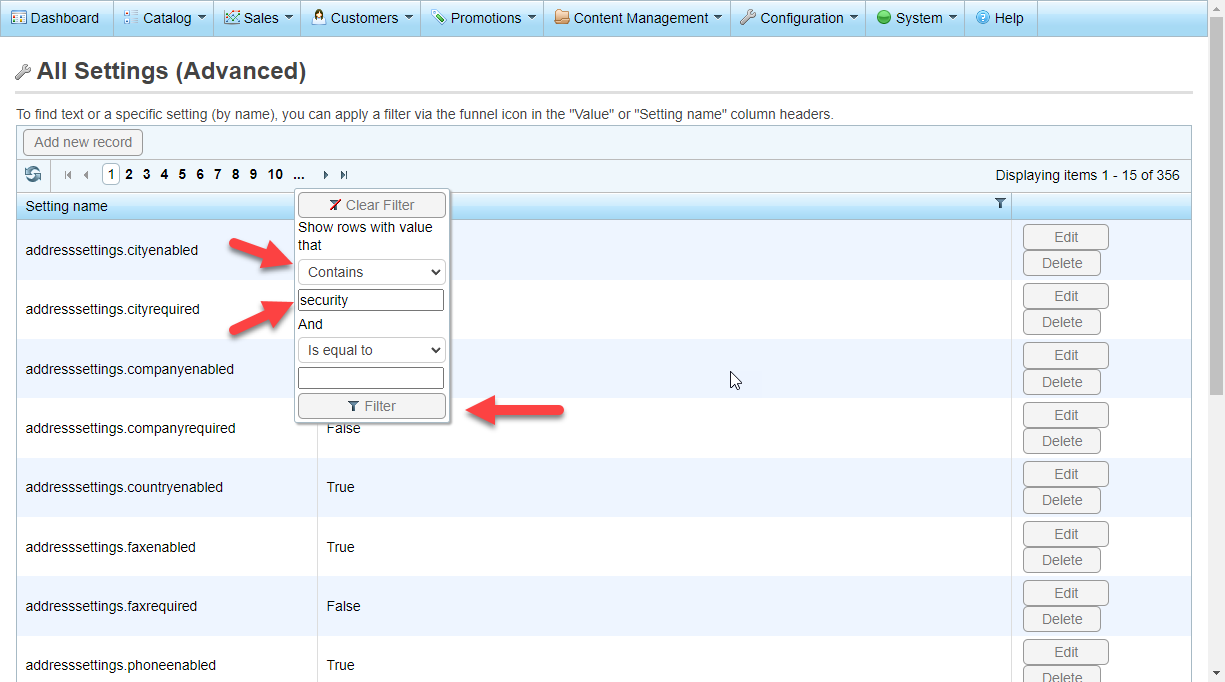This screenshot has width=1225, height=682.
Task: Expand the Configuration dropdown menu
Action: pos(800,18)
